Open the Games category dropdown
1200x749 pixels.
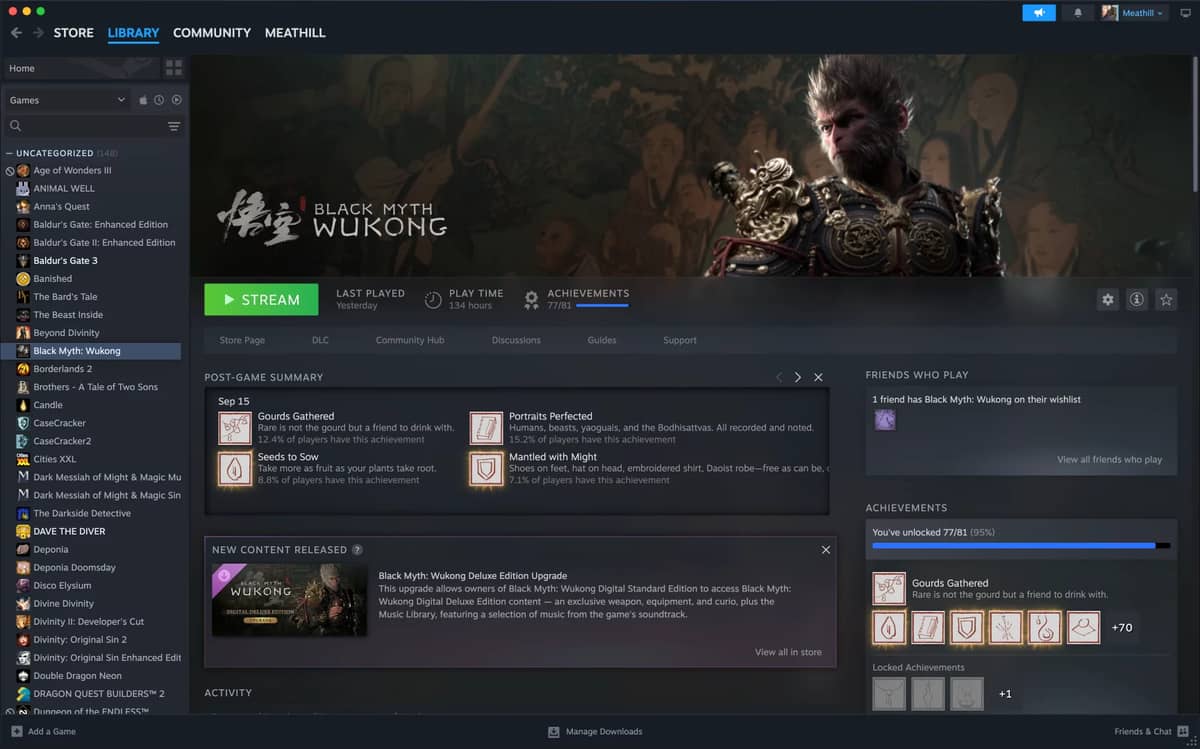point(67,100)
